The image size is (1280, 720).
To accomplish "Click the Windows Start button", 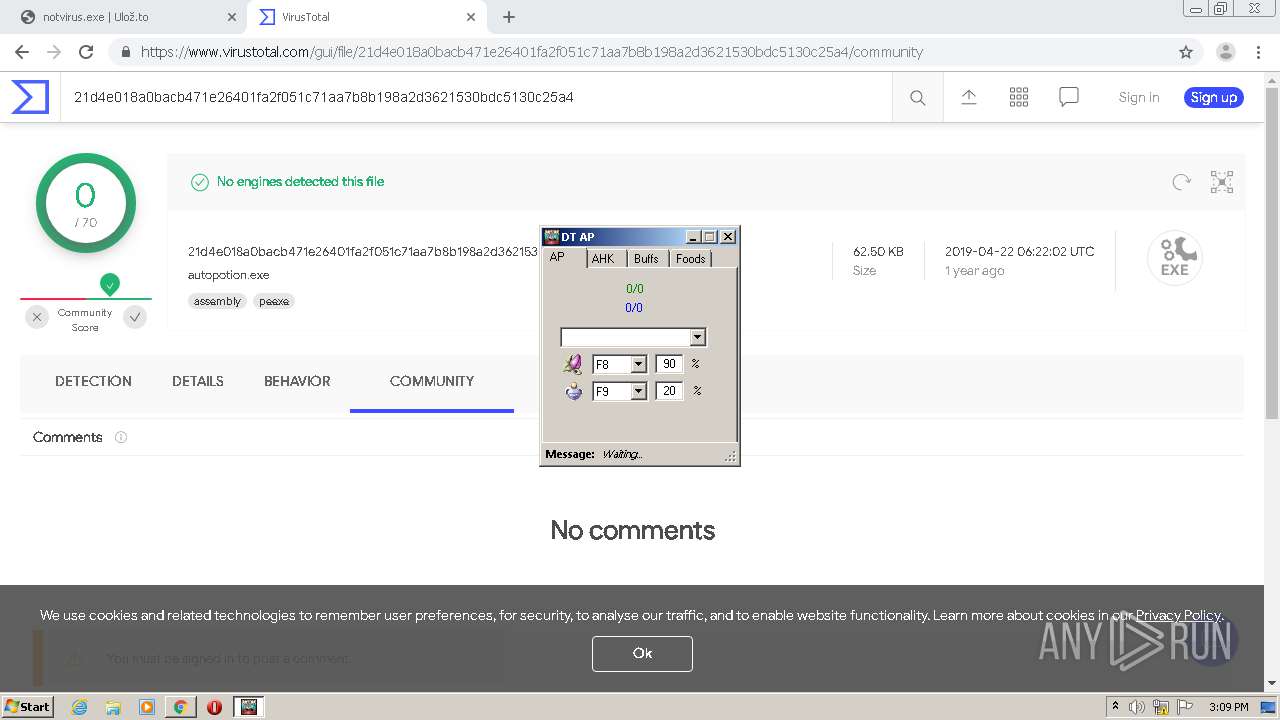I will pos(27,707).
